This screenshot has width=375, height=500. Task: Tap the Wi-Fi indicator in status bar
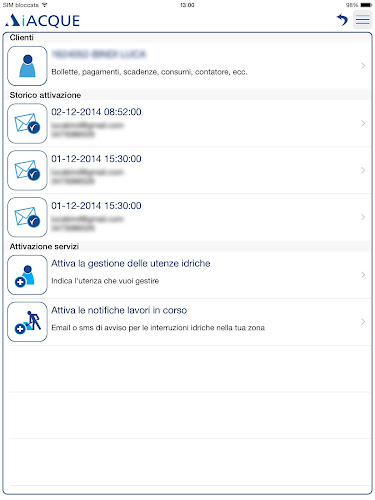click(x=44, y=5)
